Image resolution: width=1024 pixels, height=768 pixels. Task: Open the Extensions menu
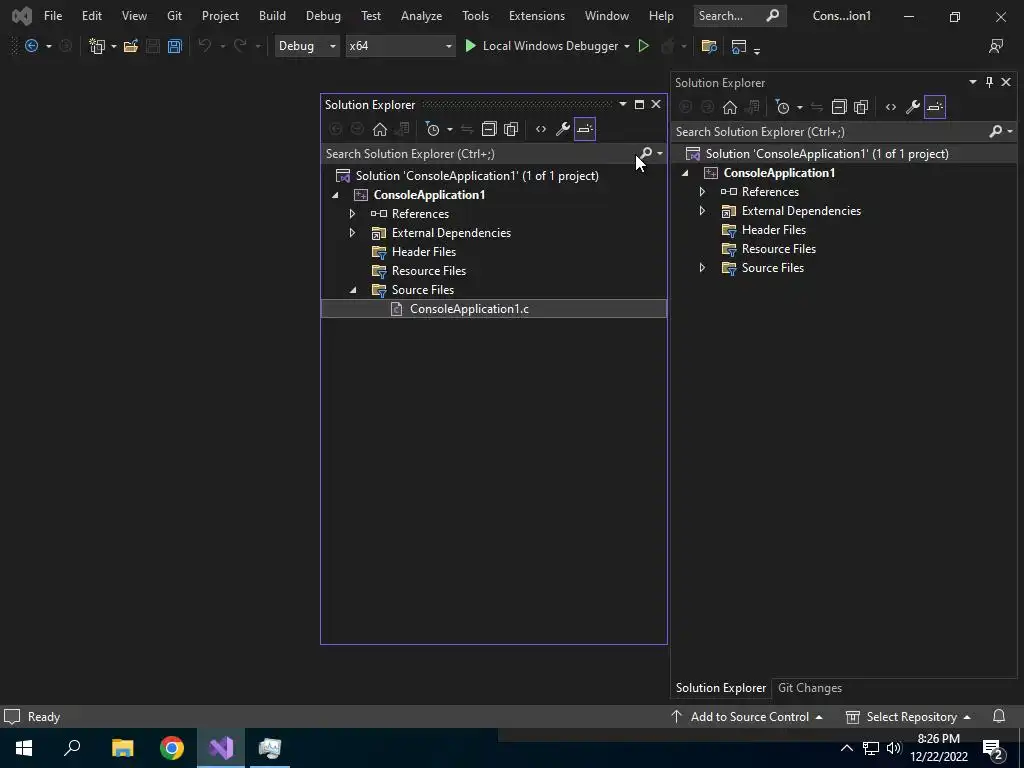pyautogui.click(x=537, y=16)
